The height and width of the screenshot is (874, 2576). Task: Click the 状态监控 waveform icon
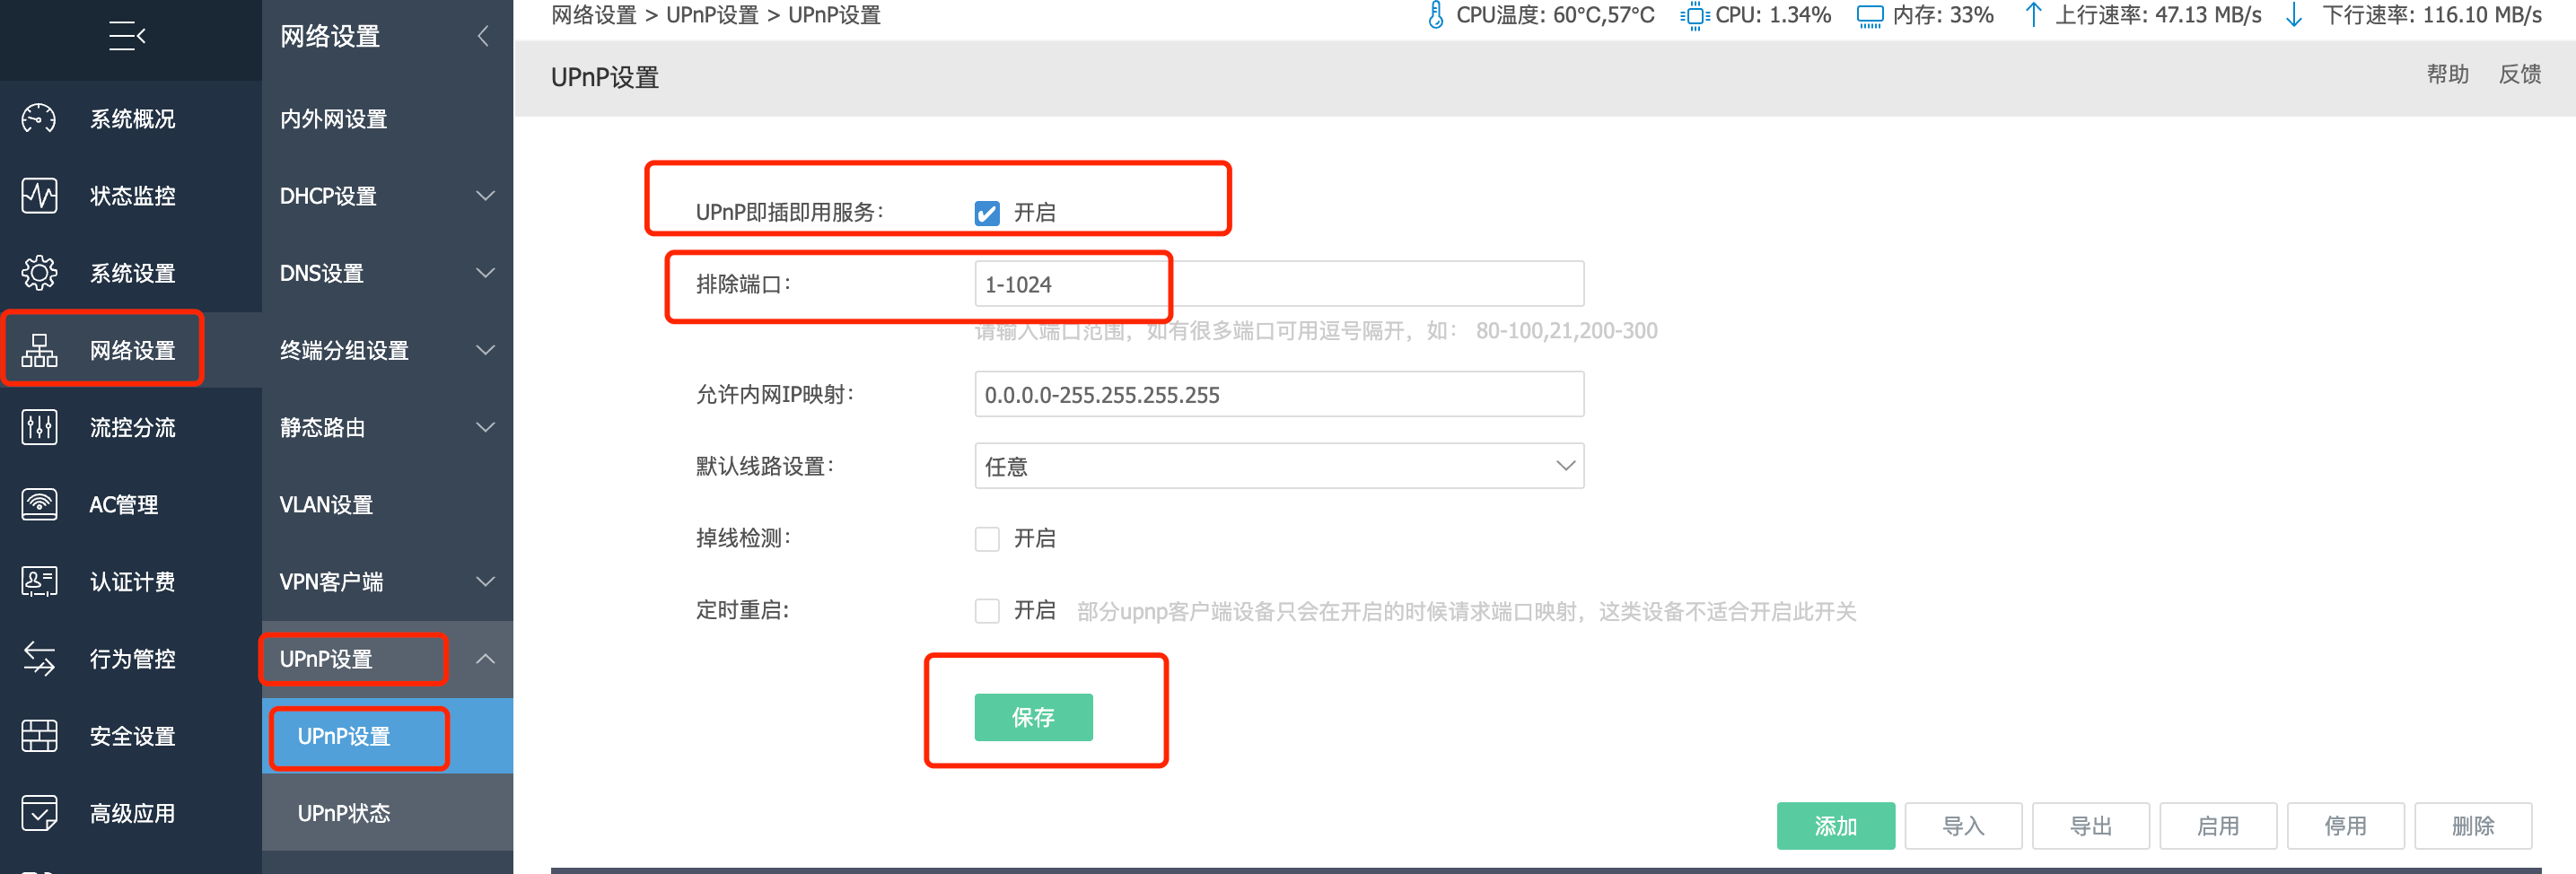[x=39, y=196]
